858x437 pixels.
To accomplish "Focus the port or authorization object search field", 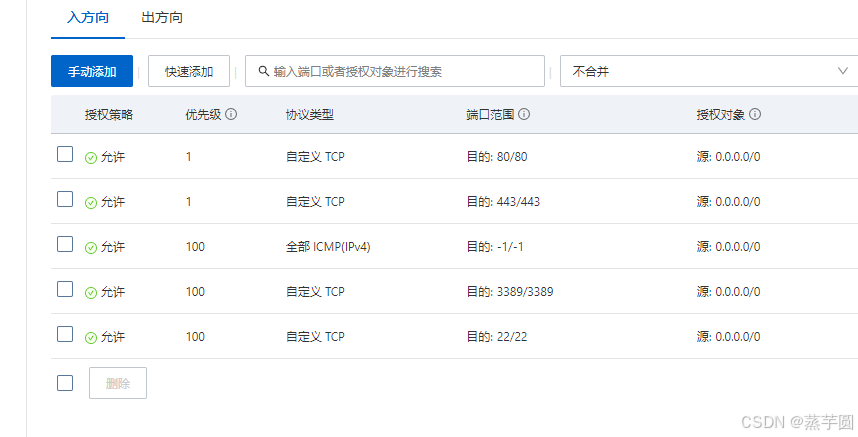I will (395, 71).
